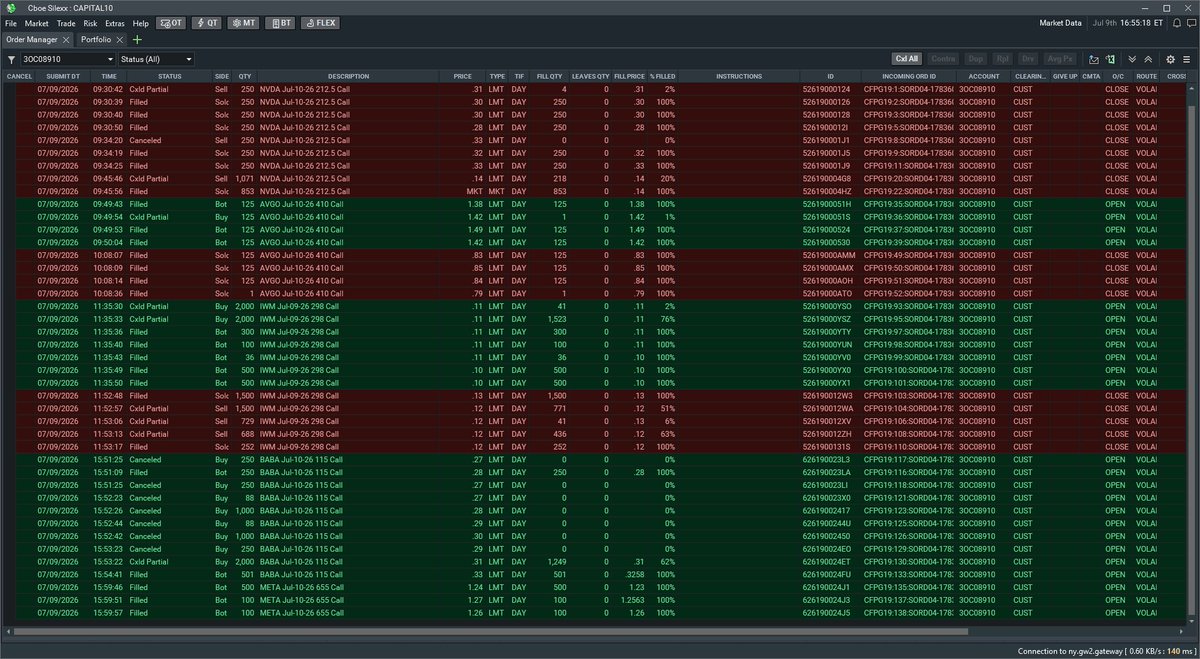
Task: Open the MT ticket button
Action: (243, 23)
